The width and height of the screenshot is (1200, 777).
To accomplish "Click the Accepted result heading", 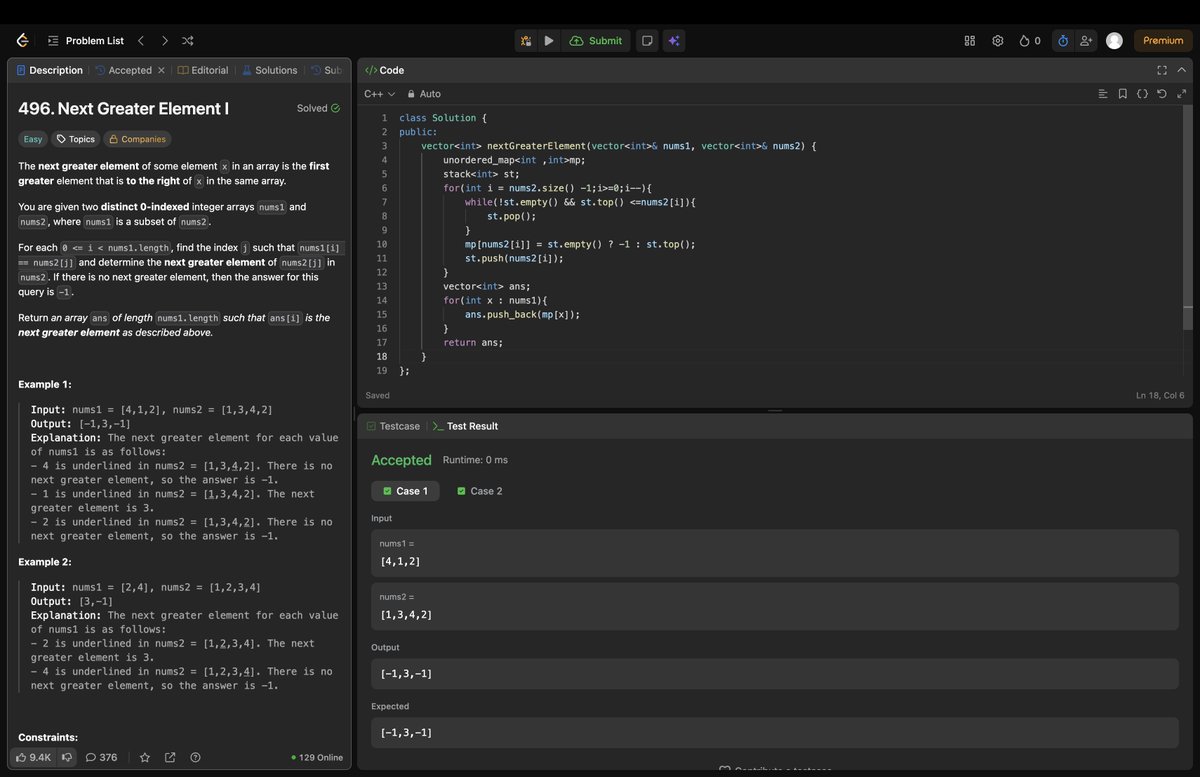I will 401,460.
